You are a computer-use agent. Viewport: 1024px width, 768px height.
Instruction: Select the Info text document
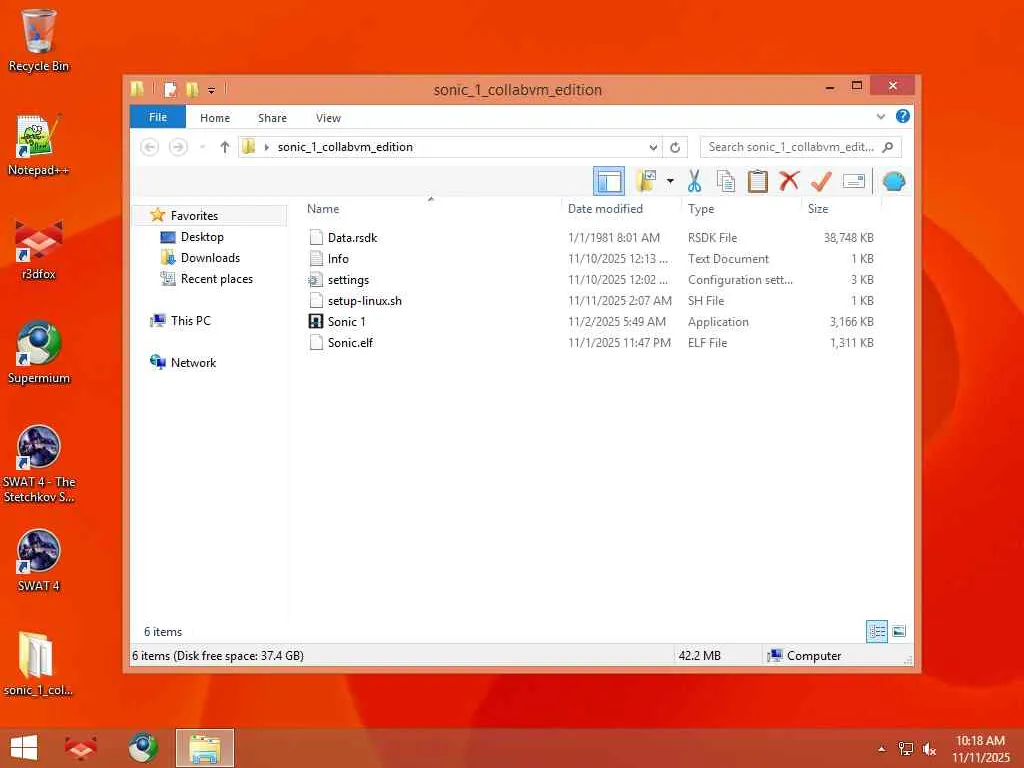[338, 259]
